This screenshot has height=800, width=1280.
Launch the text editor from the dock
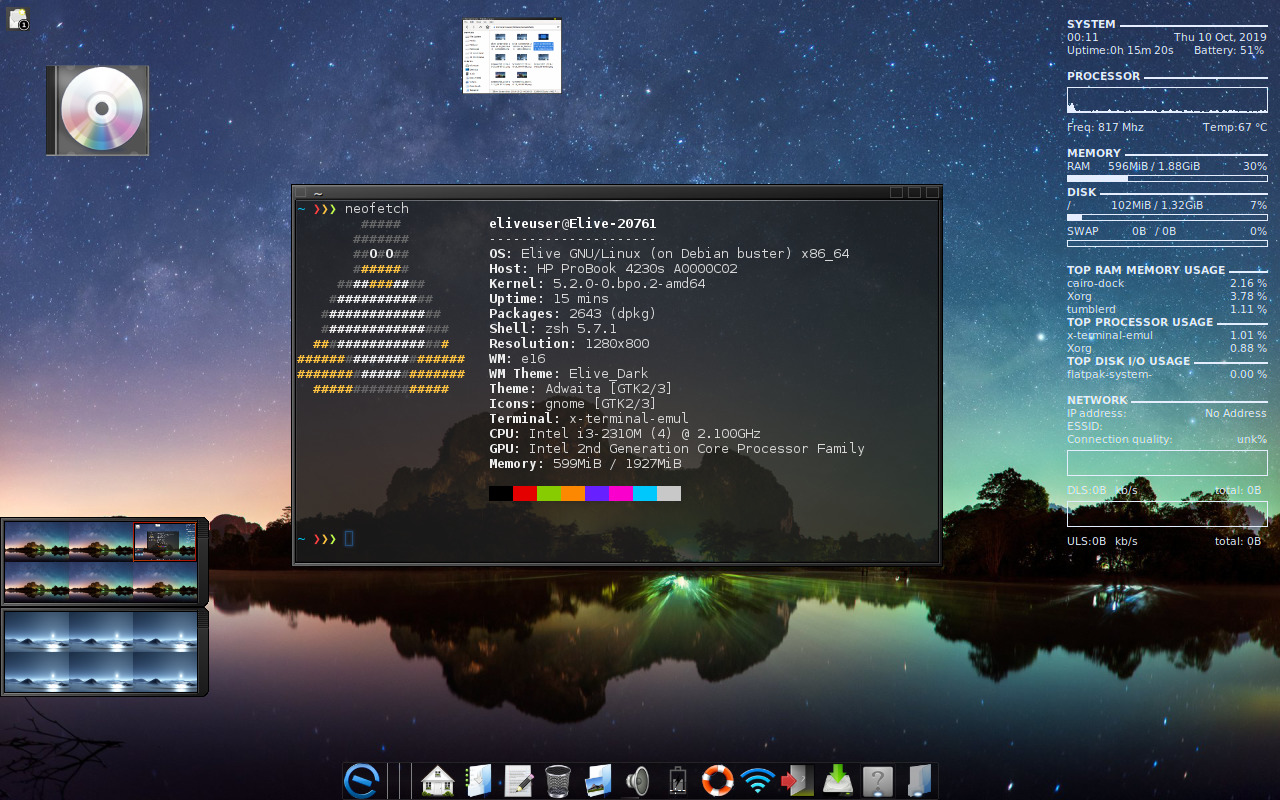(x=519, y=780)
